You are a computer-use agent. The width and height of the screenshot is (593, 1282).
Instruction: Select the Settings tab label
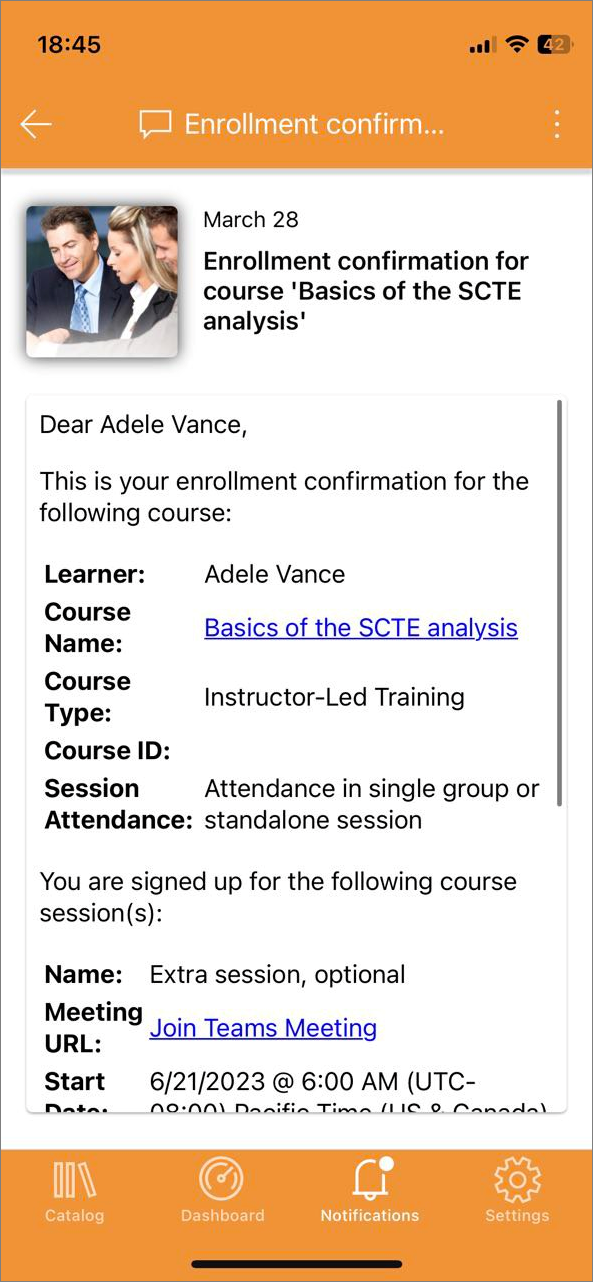pos(517,1216)
